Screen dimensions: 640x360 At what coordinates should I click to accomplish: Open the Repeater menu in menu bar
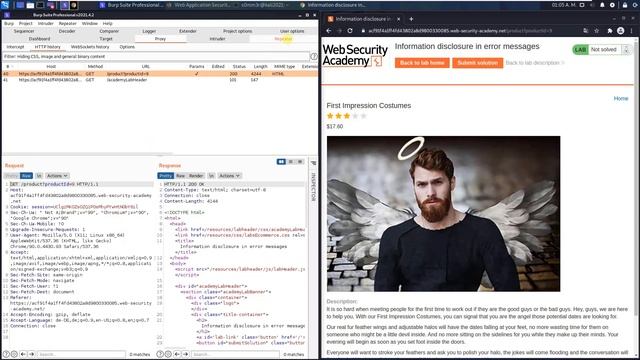click(67, 24)
